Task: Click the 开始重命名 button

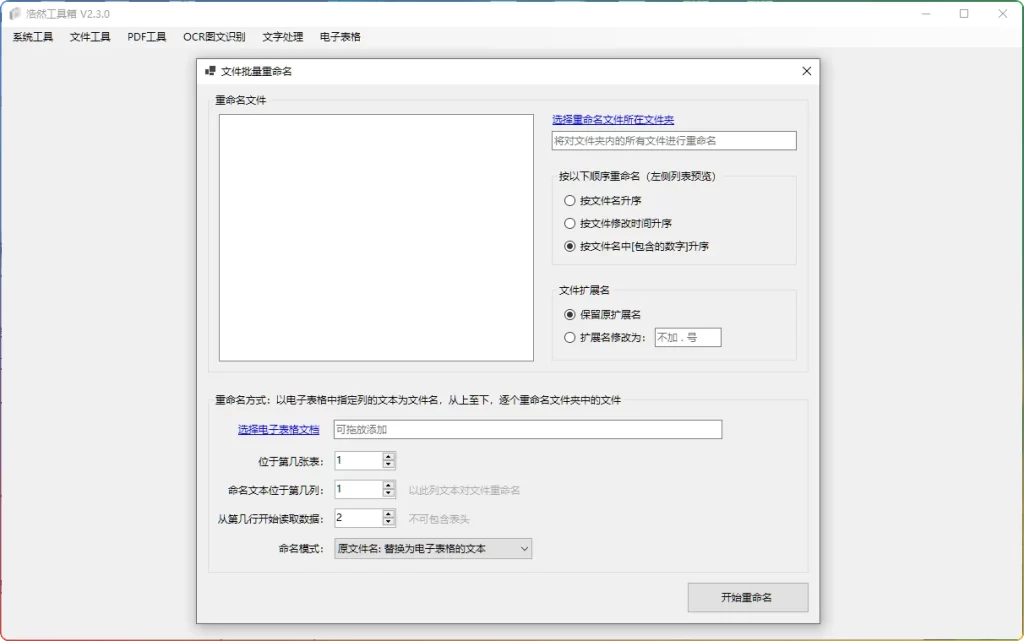Action: [747, 597]
